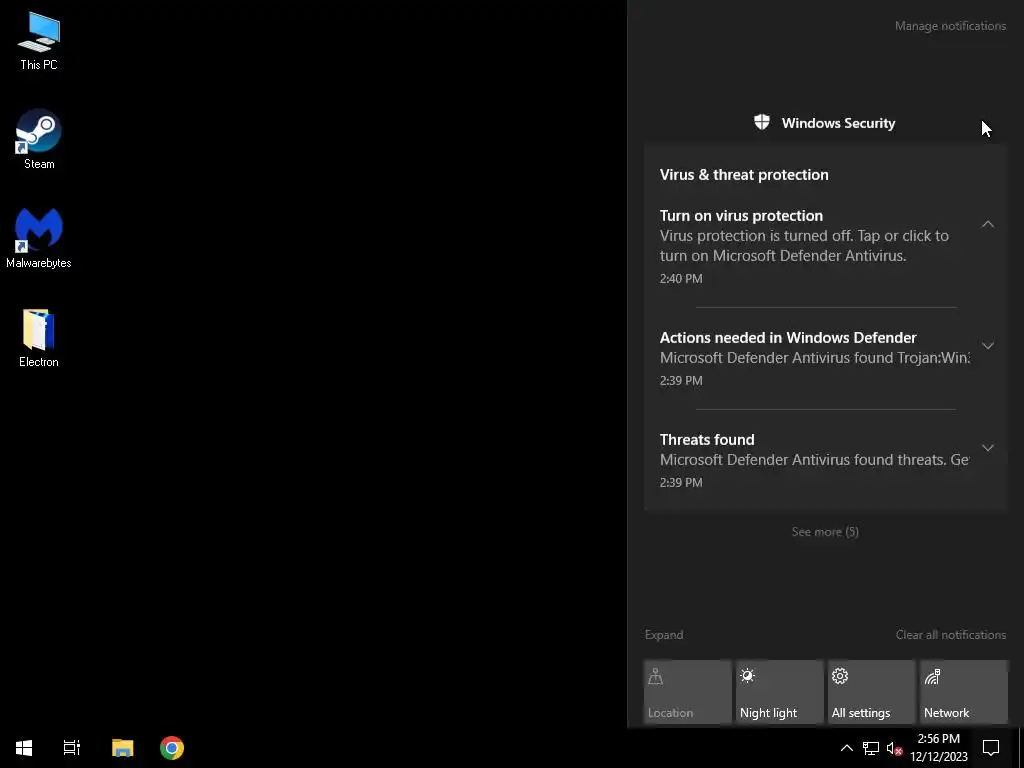Expand the Actions needed in Windows Defender notification
Screen dimensions: 1024x768
(988, 345)
